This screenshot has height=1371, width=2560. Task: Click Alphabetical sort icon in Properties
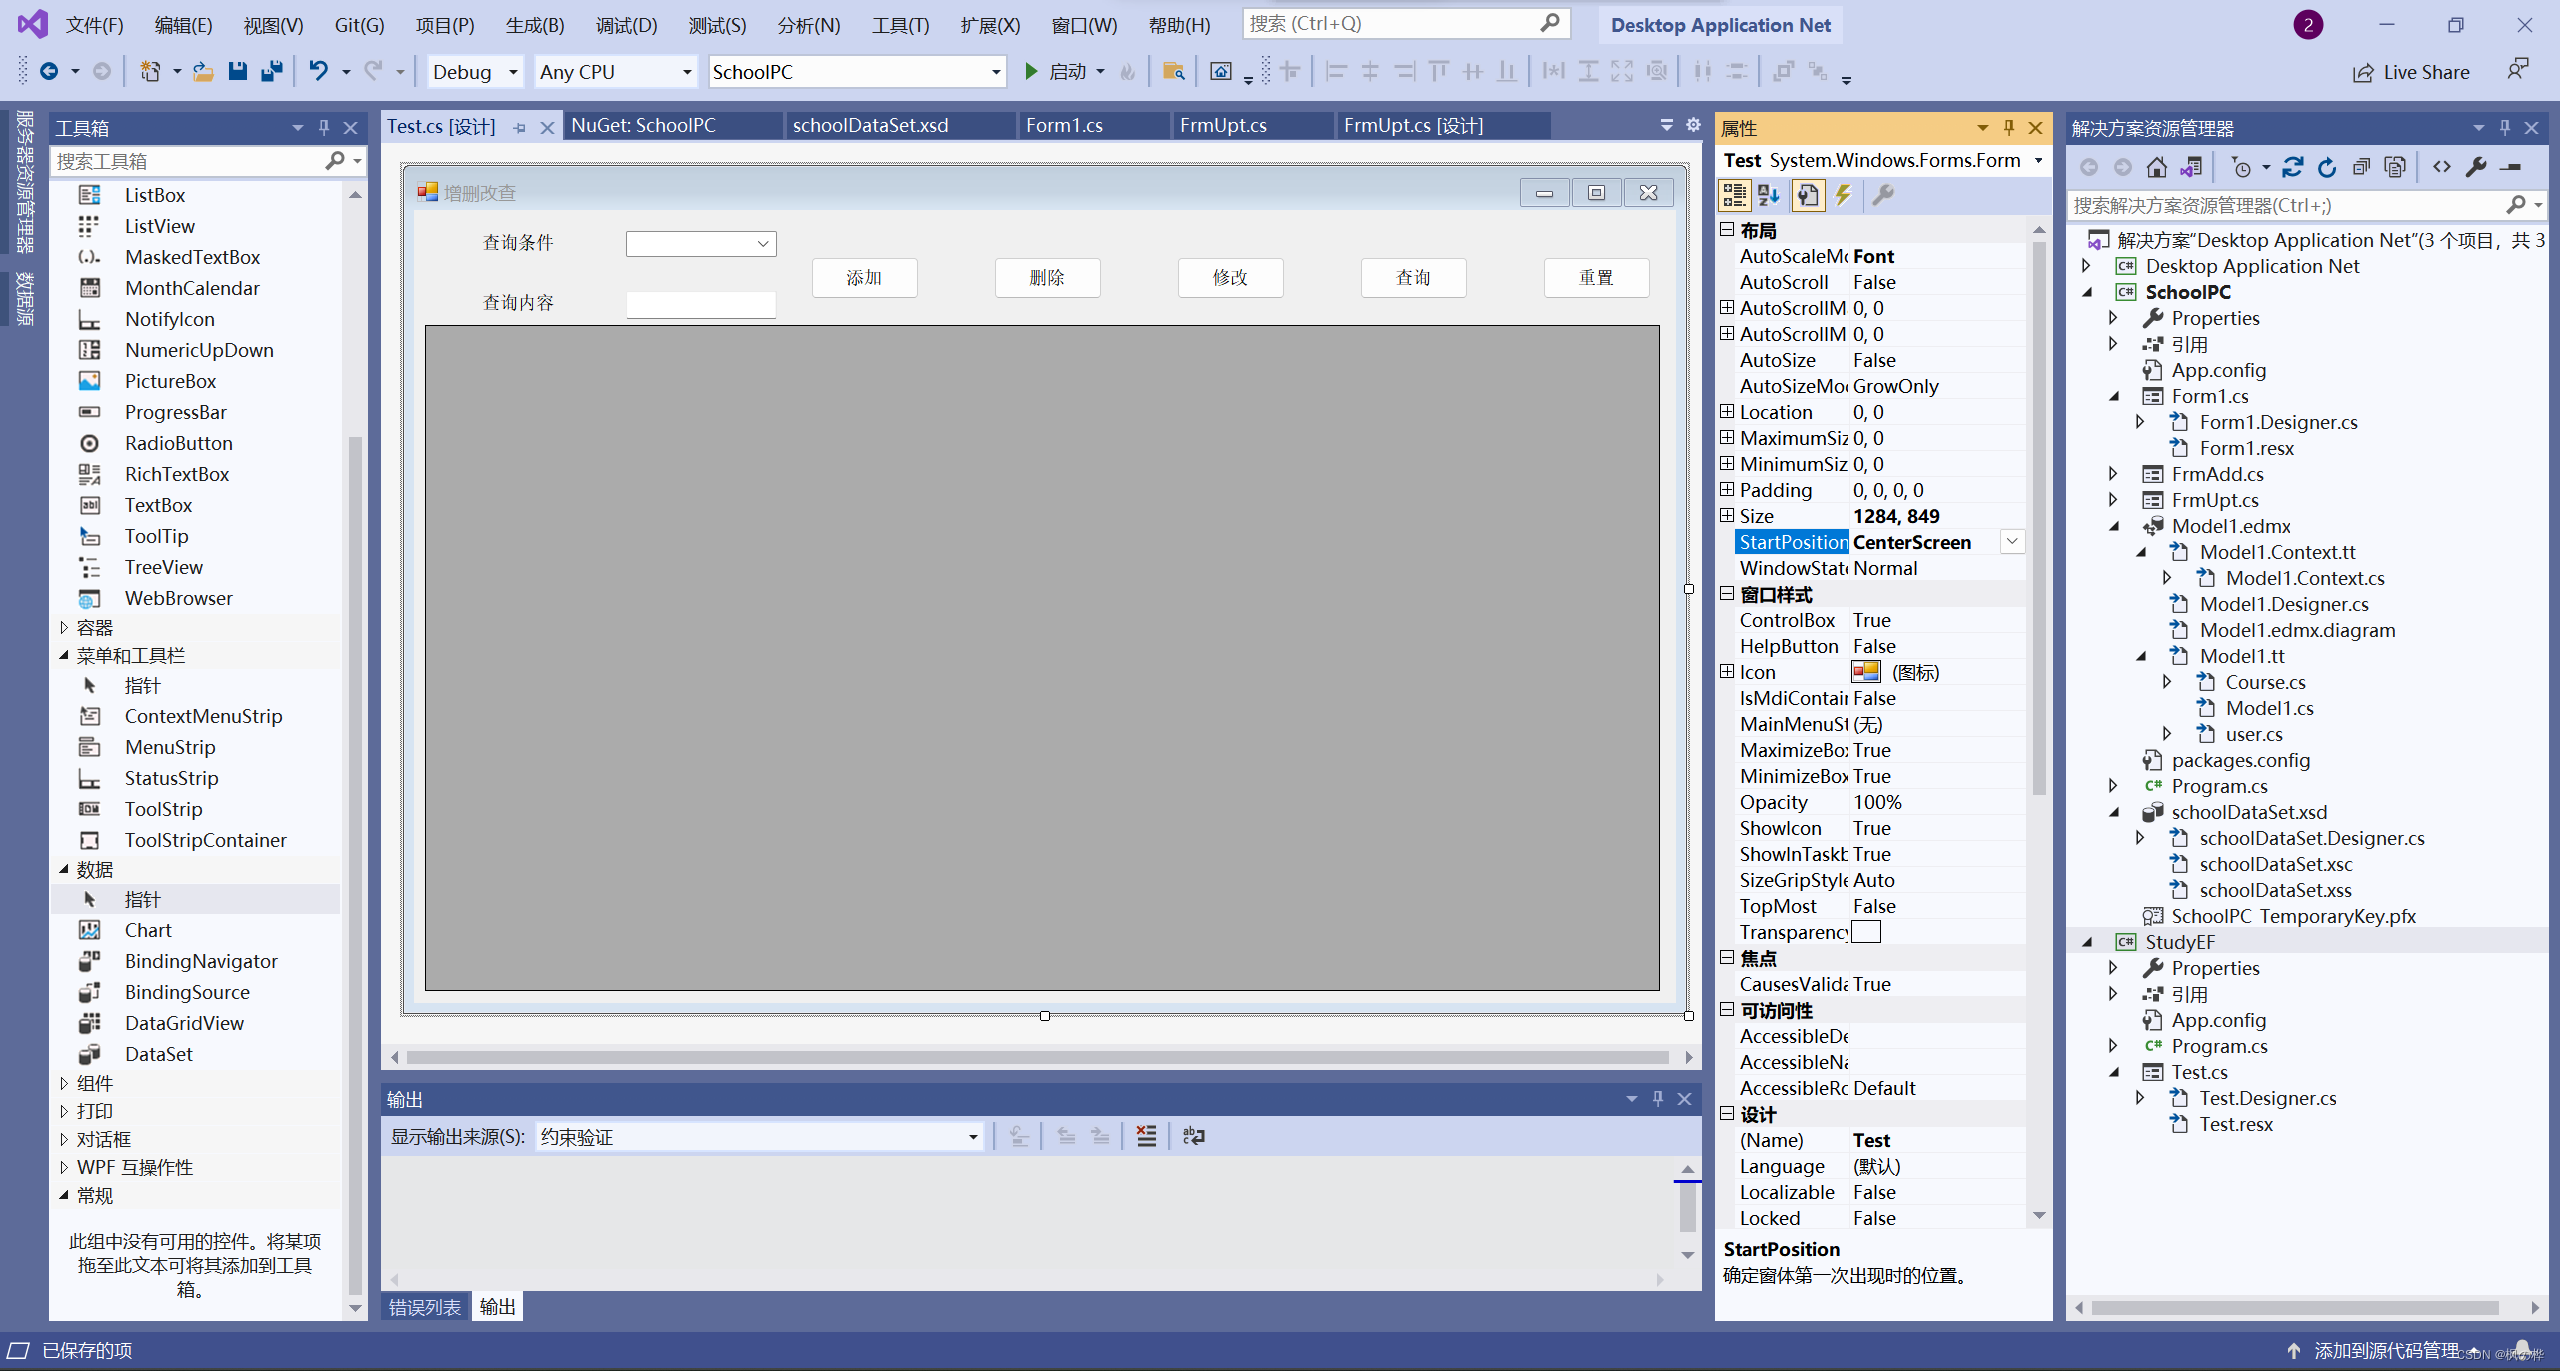[x=1769, y=195]
